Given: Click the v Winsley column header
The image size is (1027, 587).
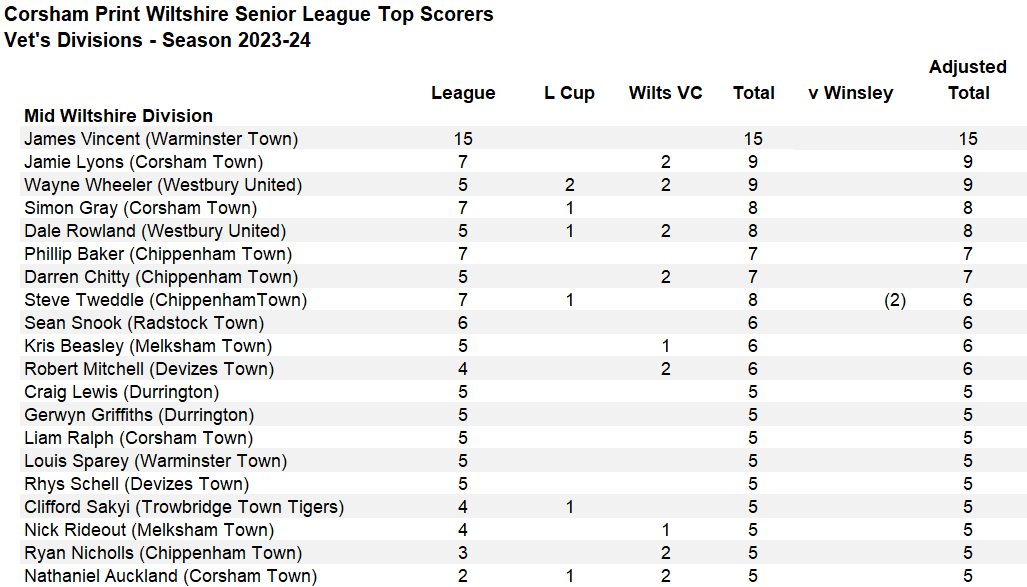Looking at the screenshot, I should pyautogui.click(x=850, y=93).
